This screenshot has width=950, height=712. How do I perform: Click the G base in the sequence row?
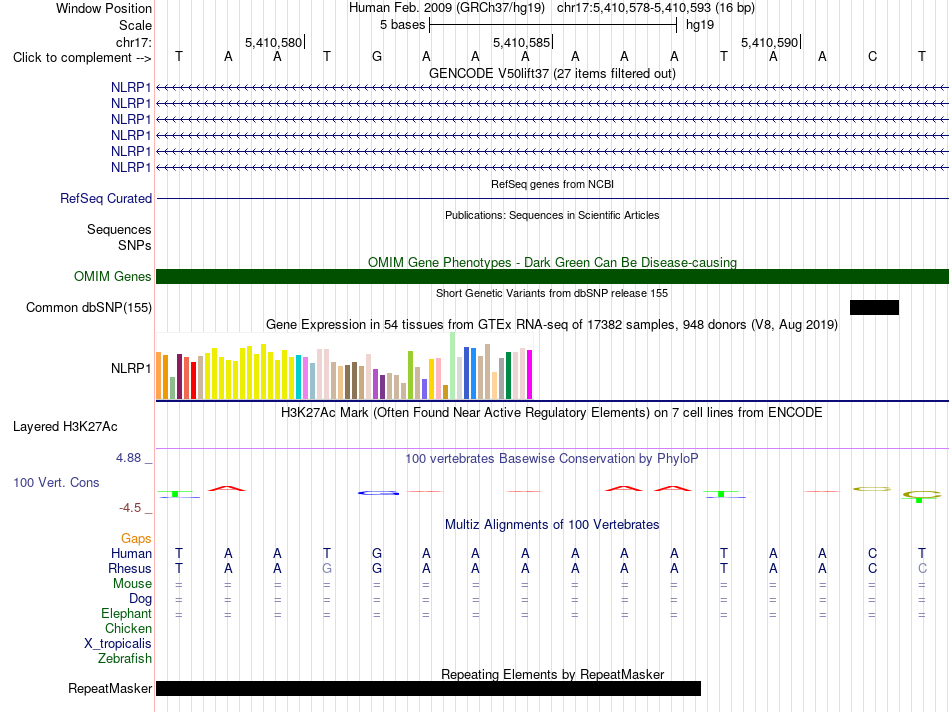377,56
